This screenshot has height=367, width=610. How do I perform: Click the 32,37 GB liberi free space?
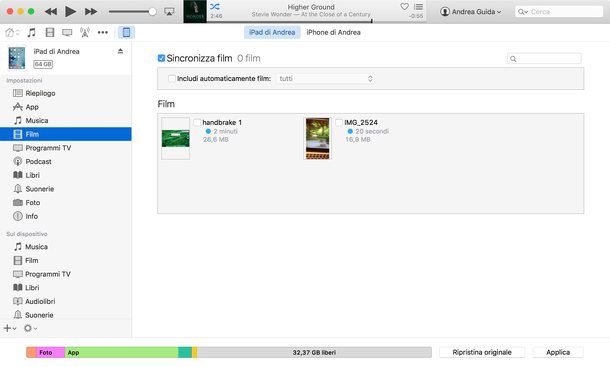(314, 353)
